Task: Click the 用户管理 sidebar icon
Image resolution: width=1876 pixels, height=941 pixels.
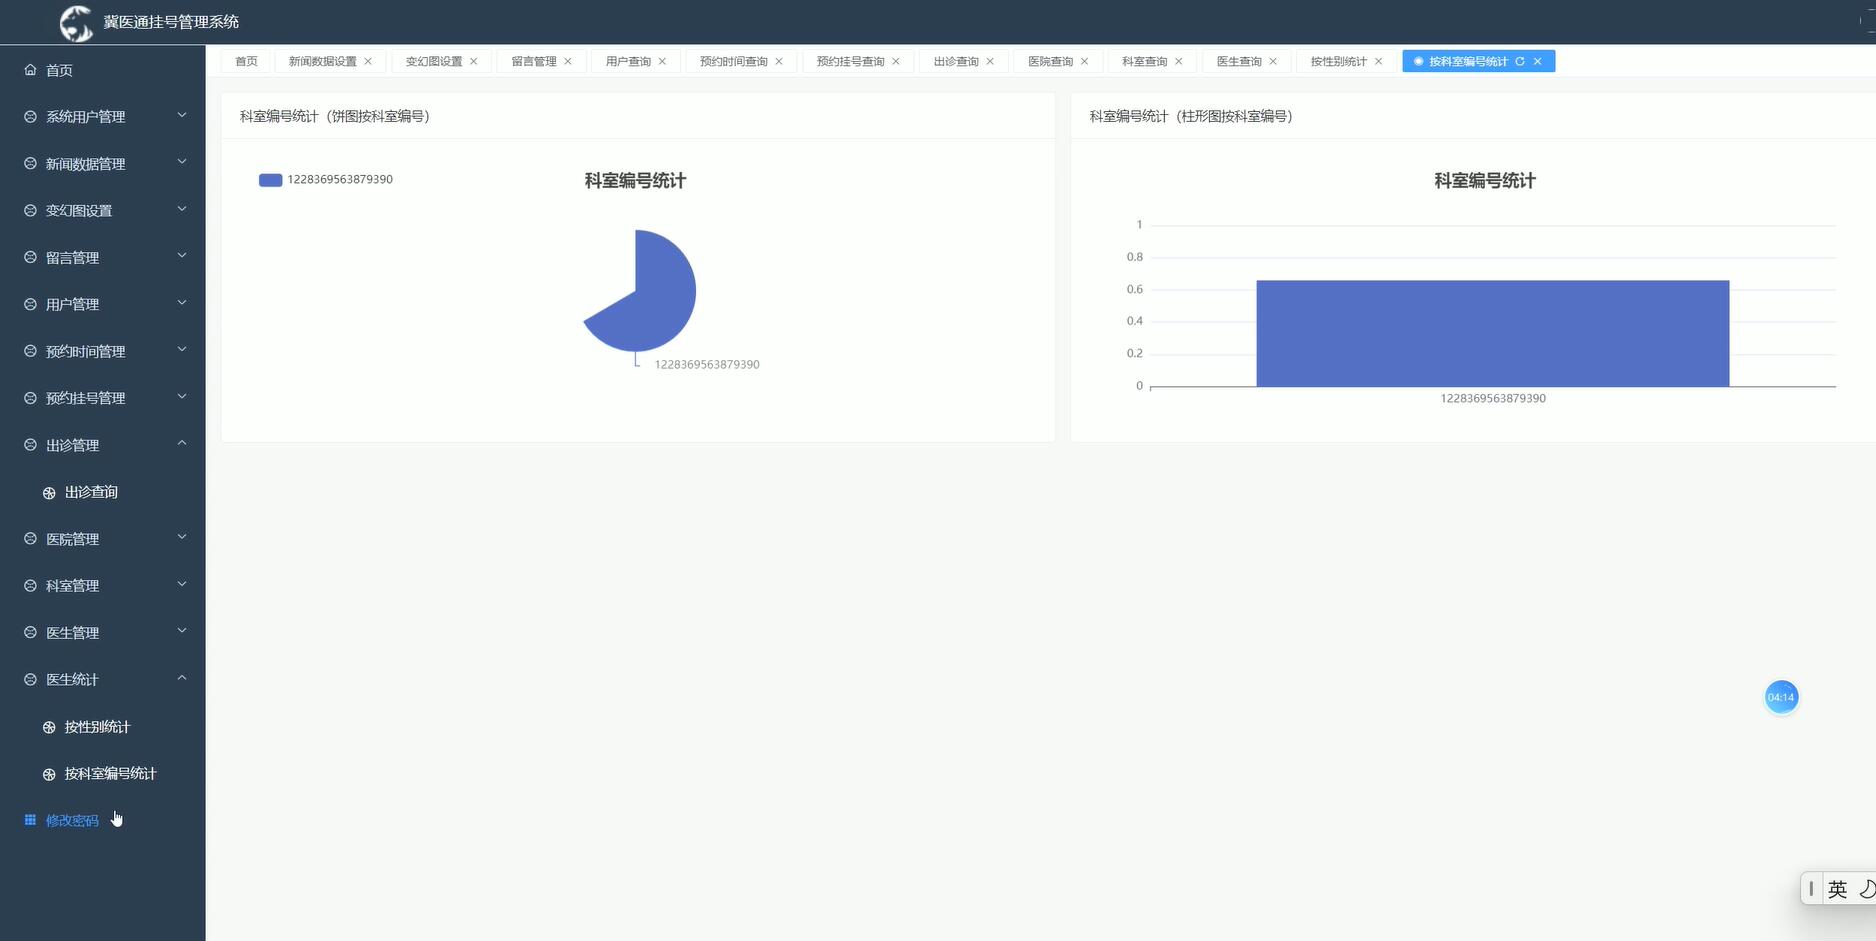Action: click(28, 304)
